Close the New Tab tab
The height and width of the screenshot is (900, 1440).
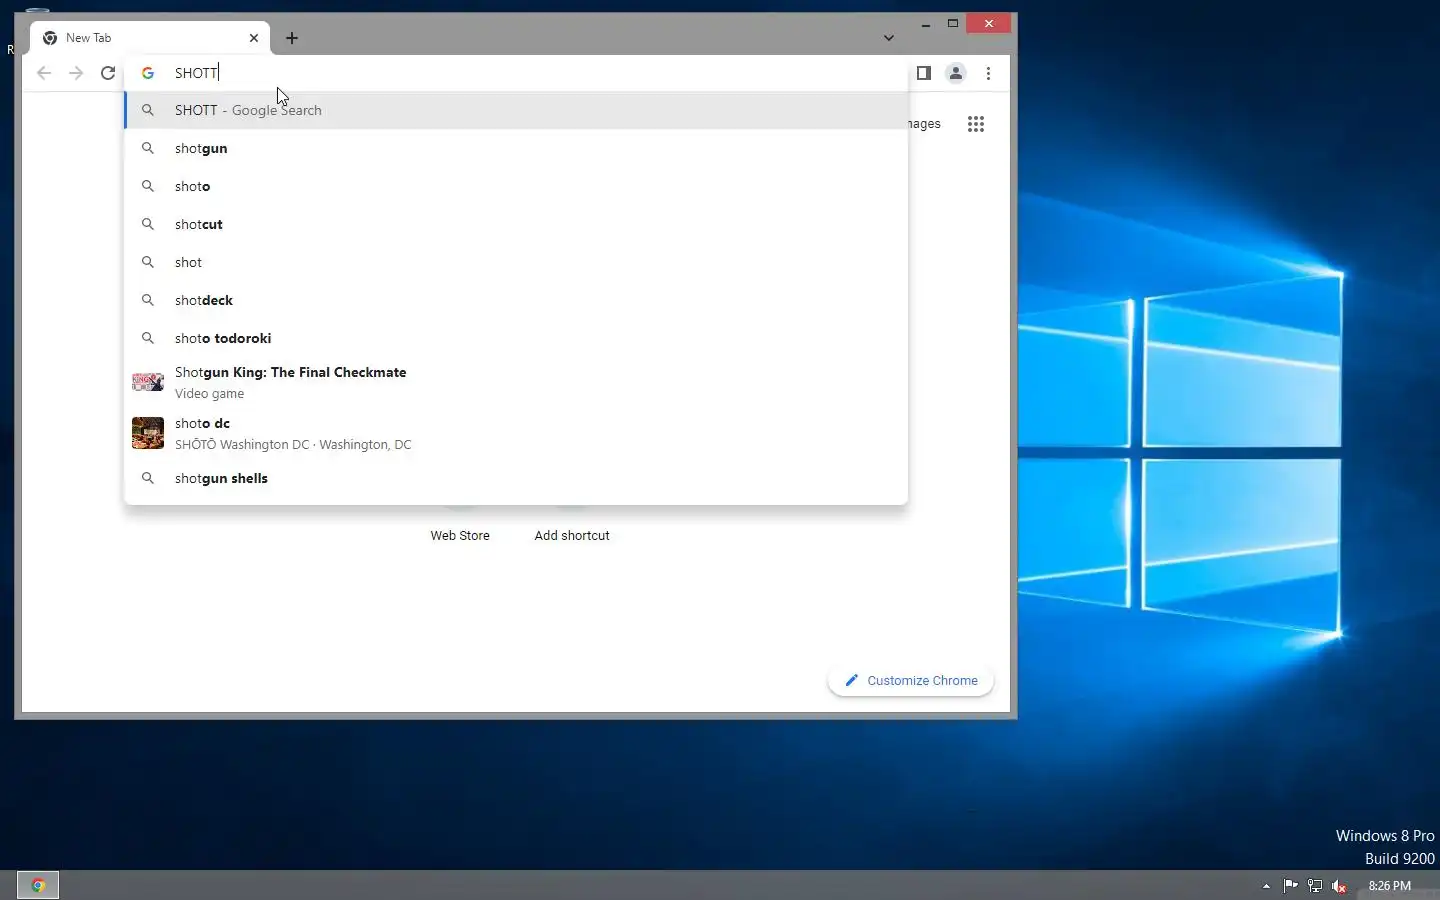[254, 38]
